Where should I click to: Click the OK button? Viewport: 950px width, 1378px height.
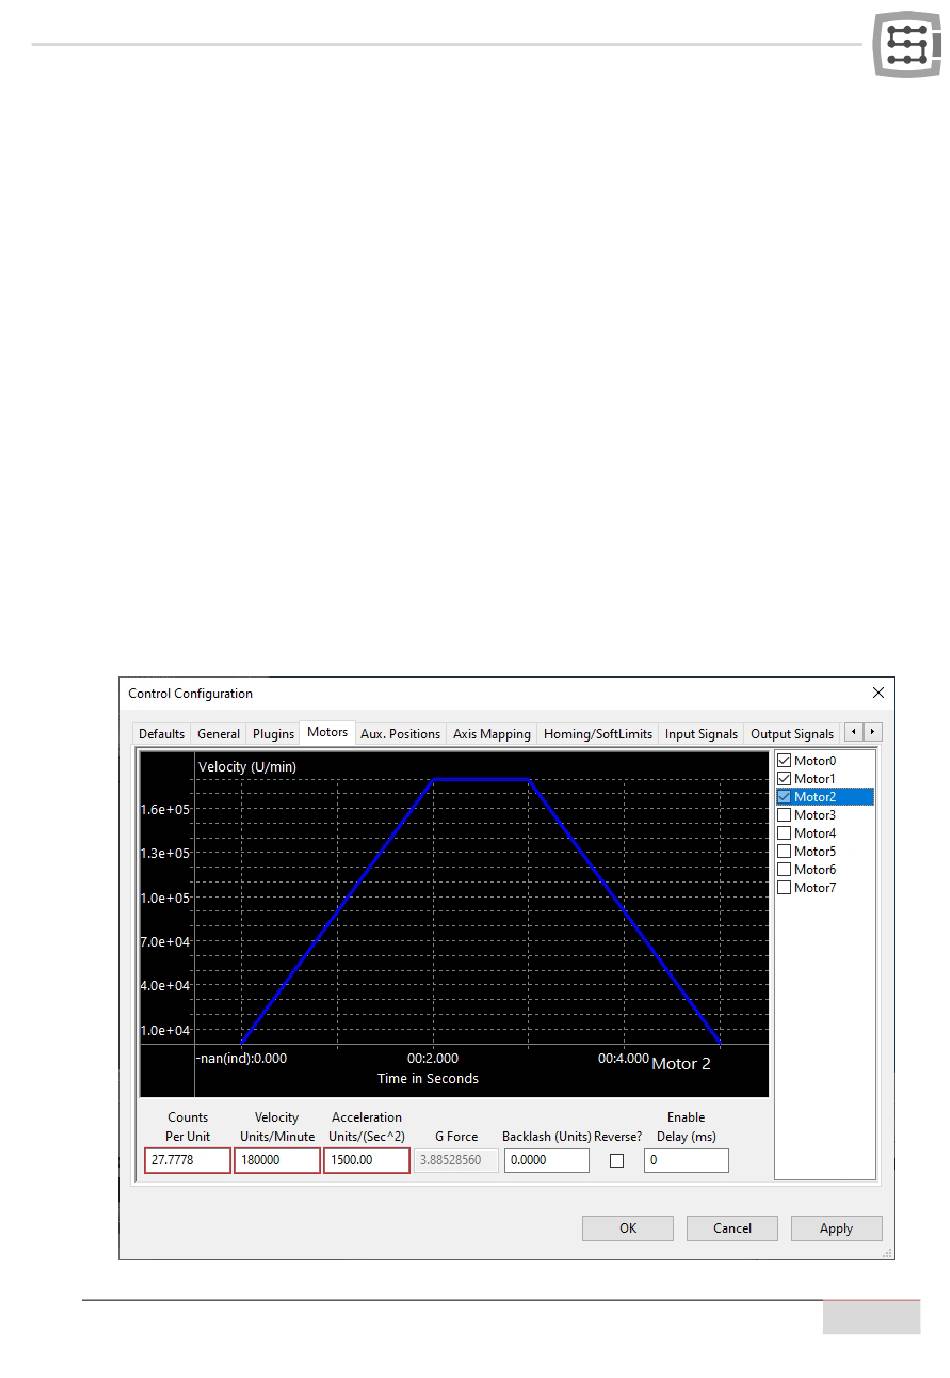click(x=628, y=1228)
